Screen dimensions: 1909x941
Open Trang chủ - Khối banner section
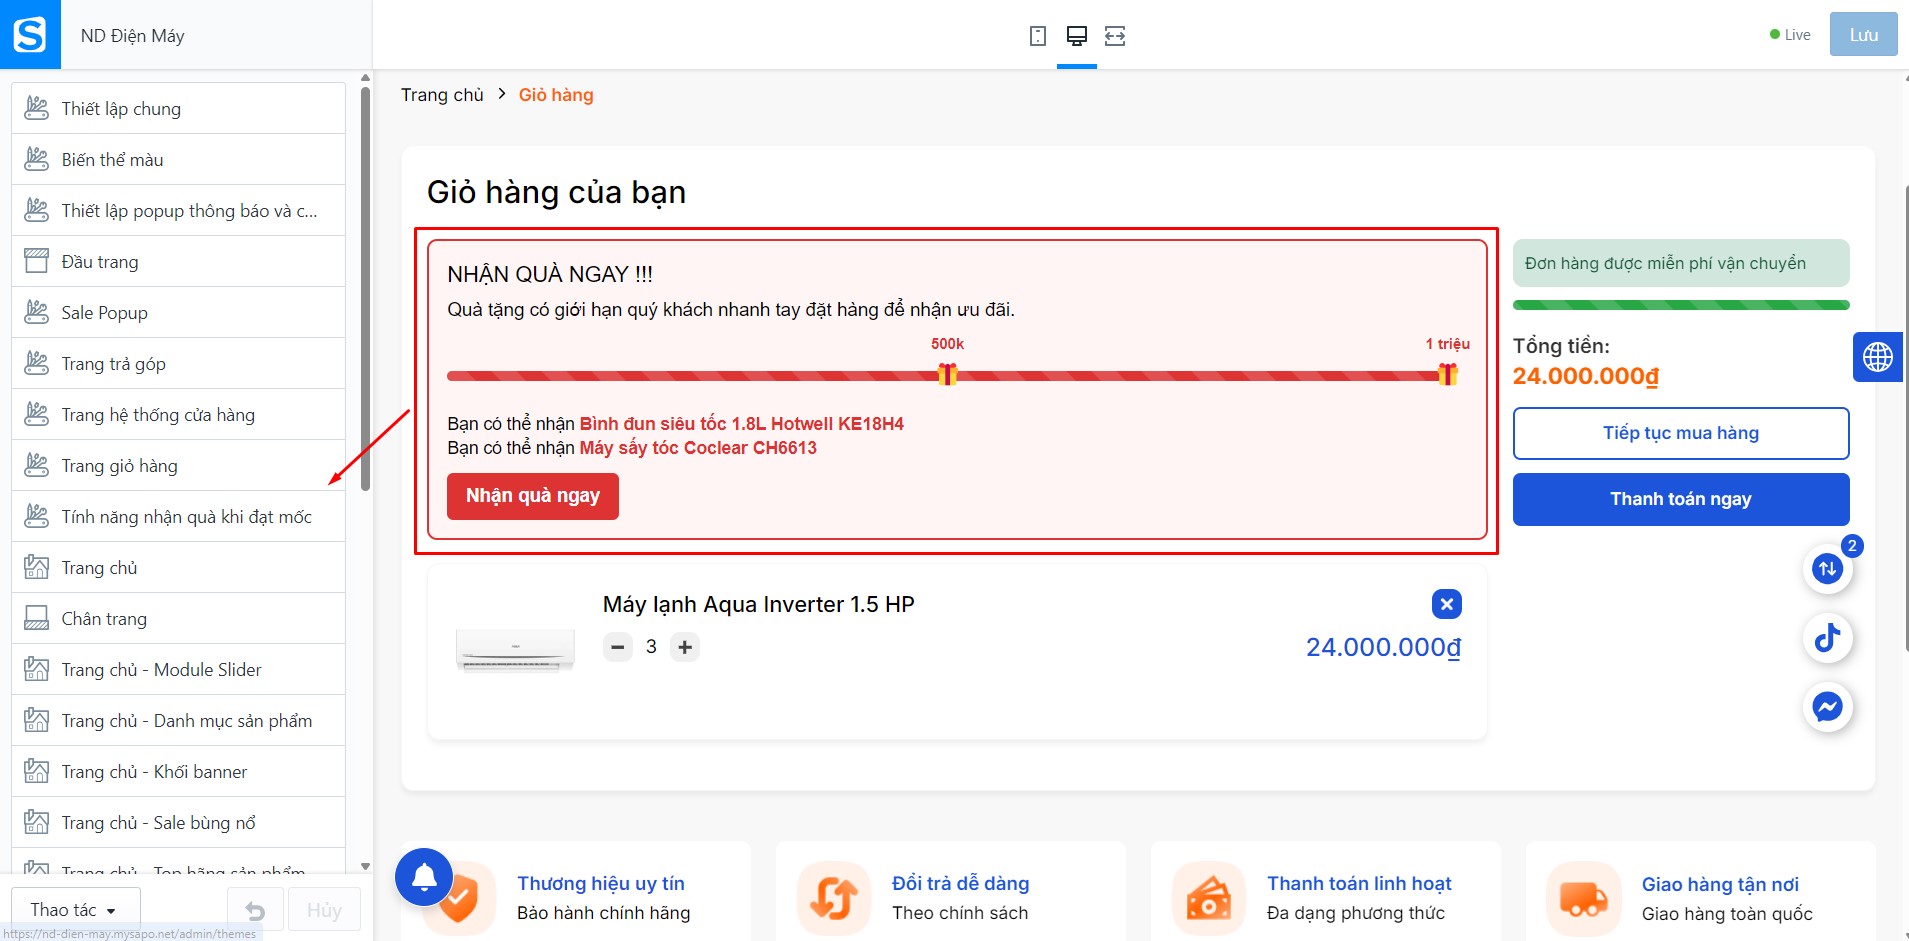(x=179, y=771)
